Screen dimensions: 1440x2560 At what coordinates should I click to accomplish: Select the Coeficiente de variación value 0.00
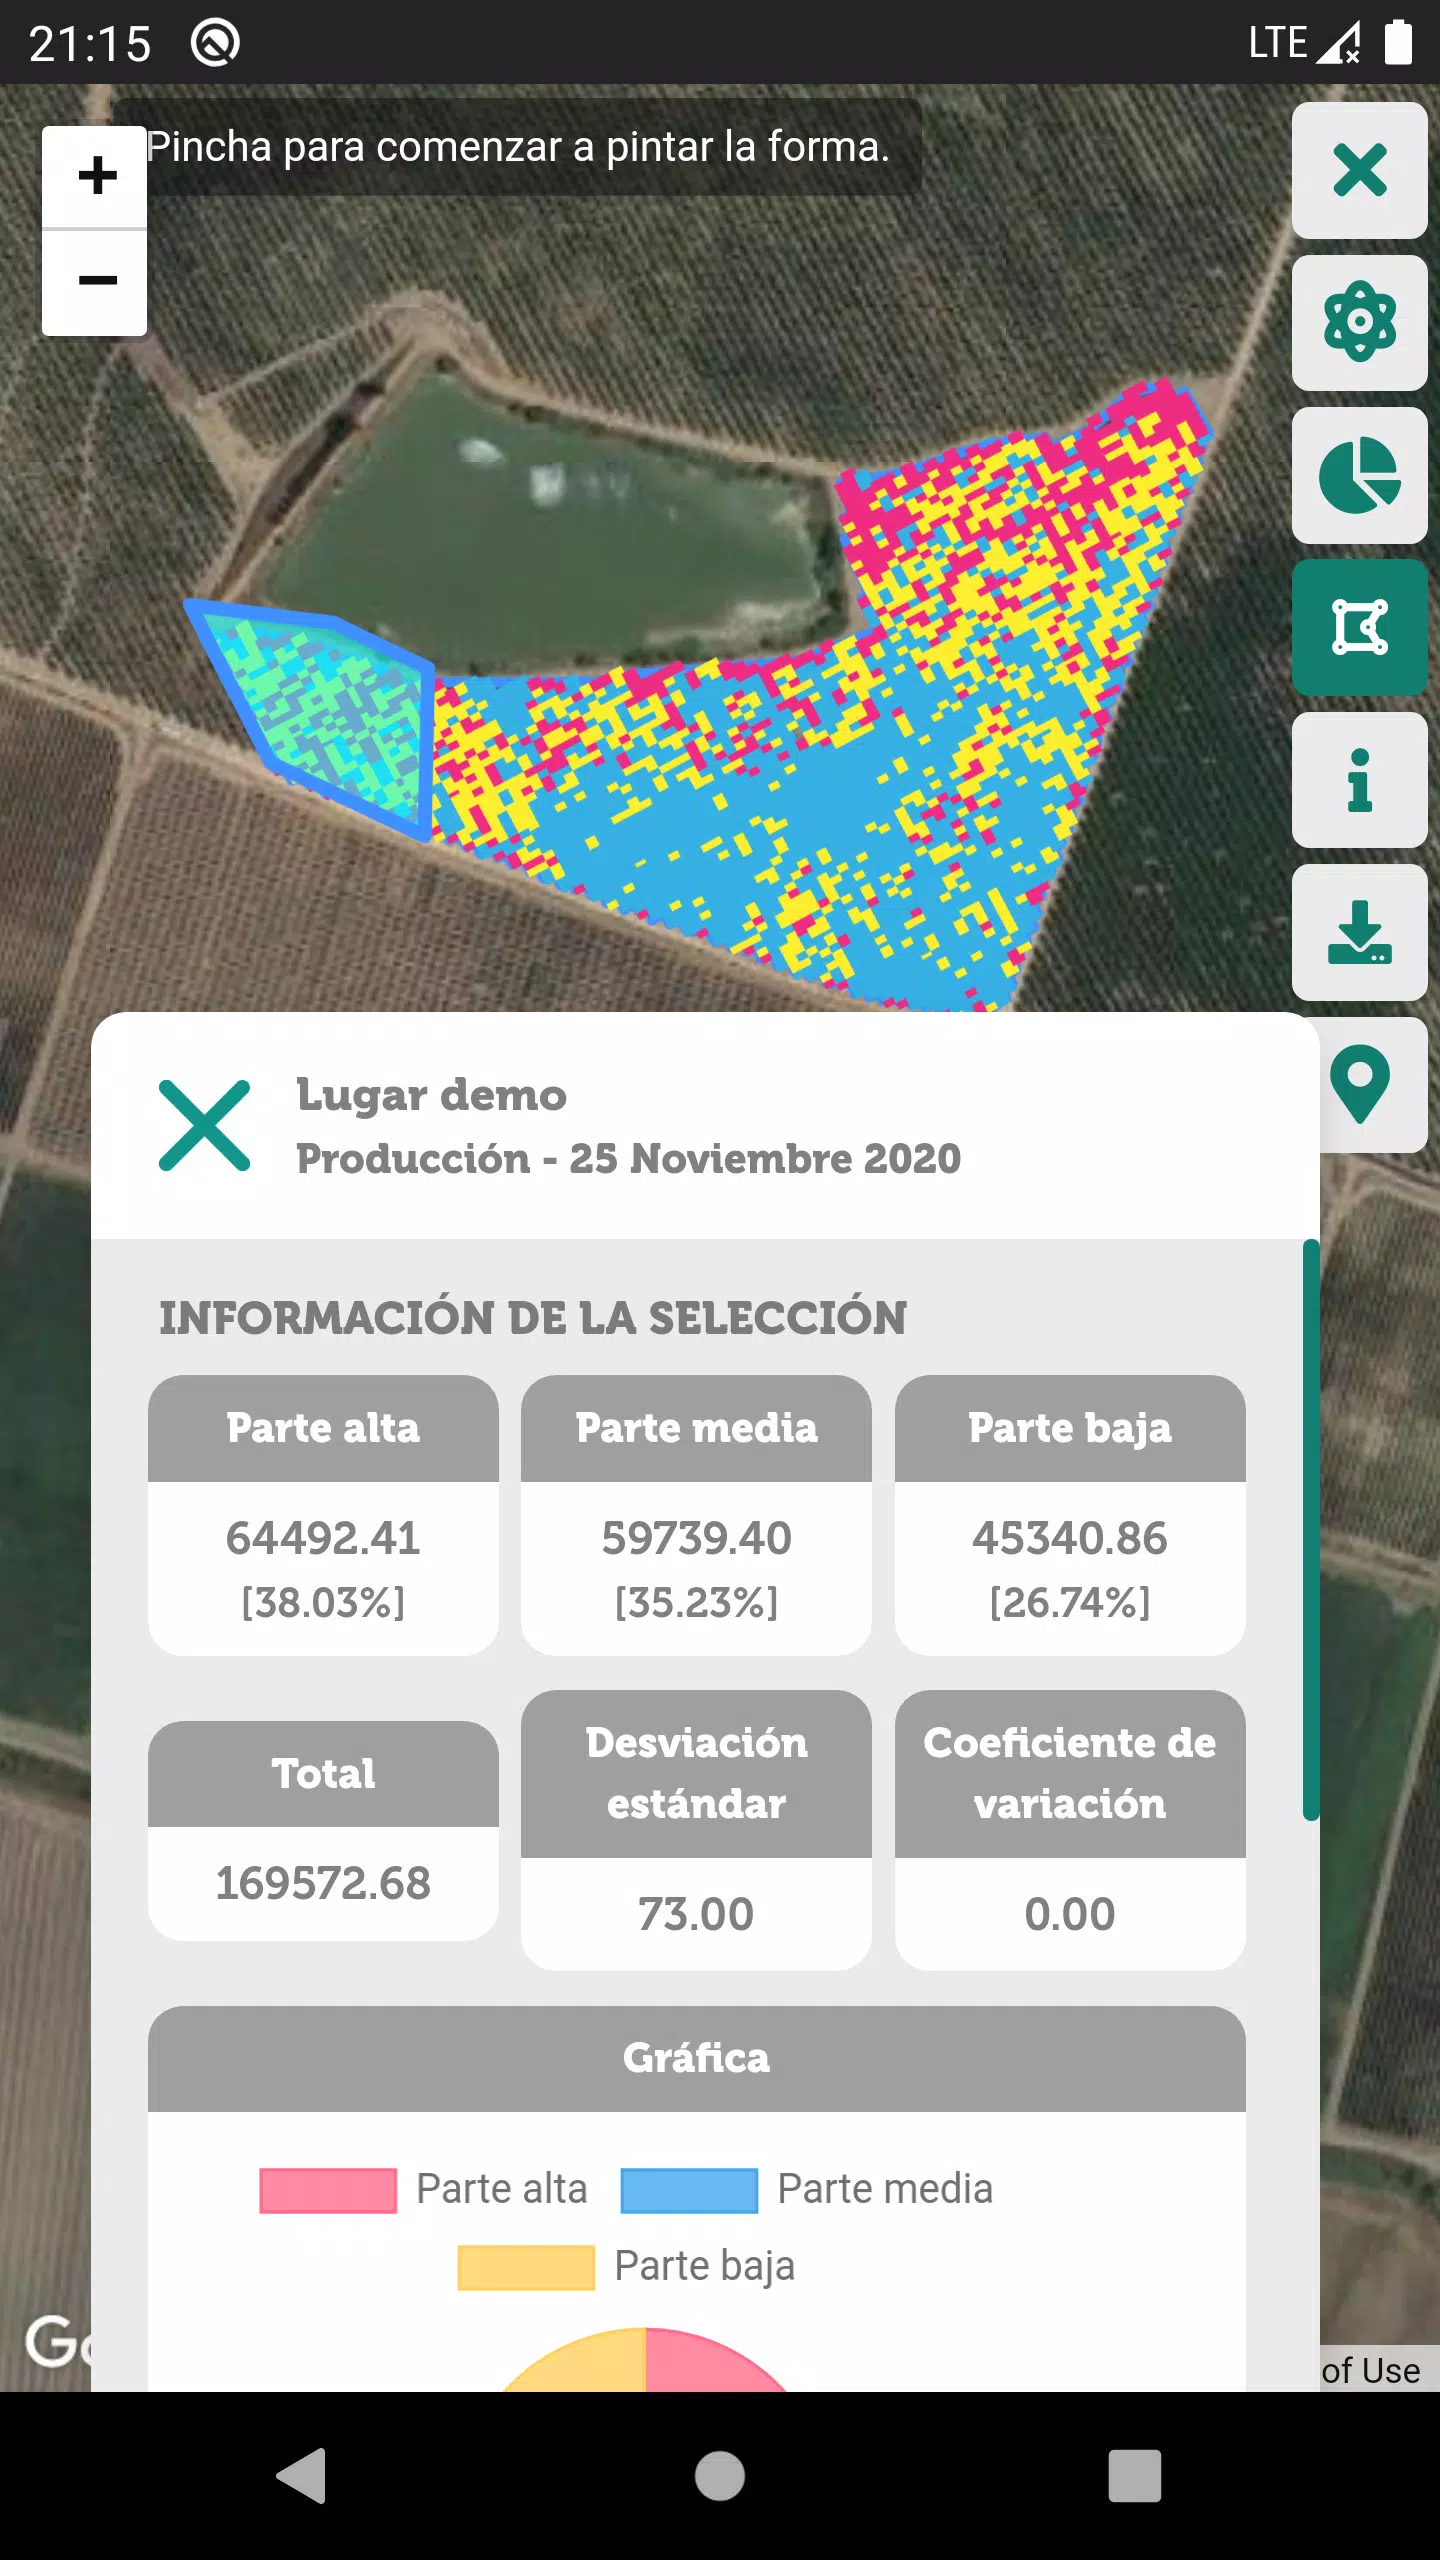pos(1070,1914)
